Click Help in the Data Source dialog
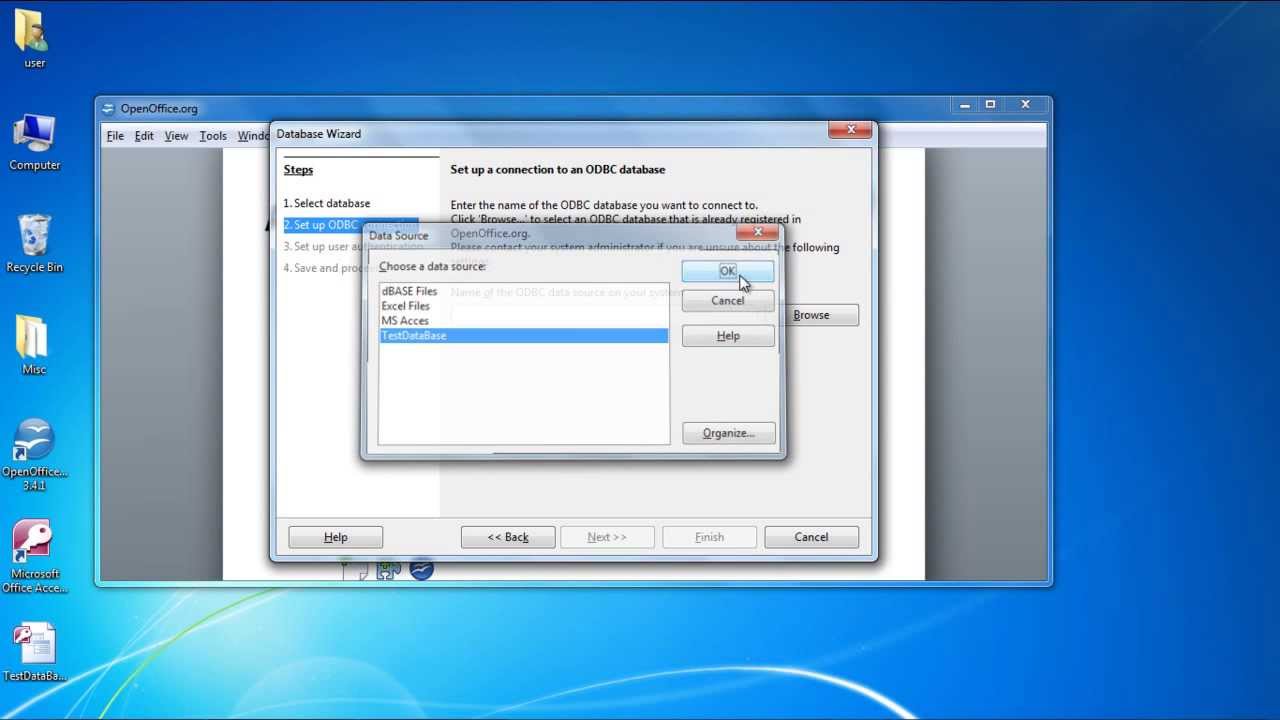1280x720 pixels. pyautogui.click(x=728, y=336)
